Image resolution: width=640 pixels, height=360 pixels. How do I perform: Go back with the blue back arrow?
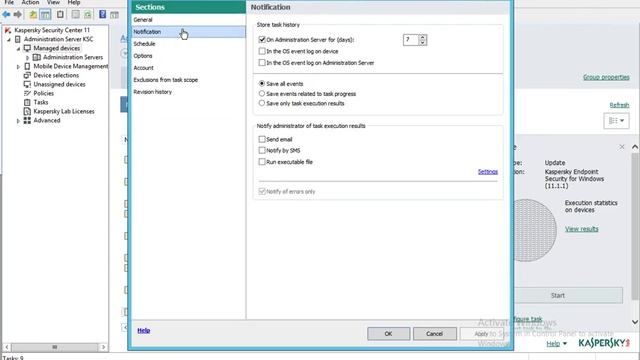tap(7, 15)
